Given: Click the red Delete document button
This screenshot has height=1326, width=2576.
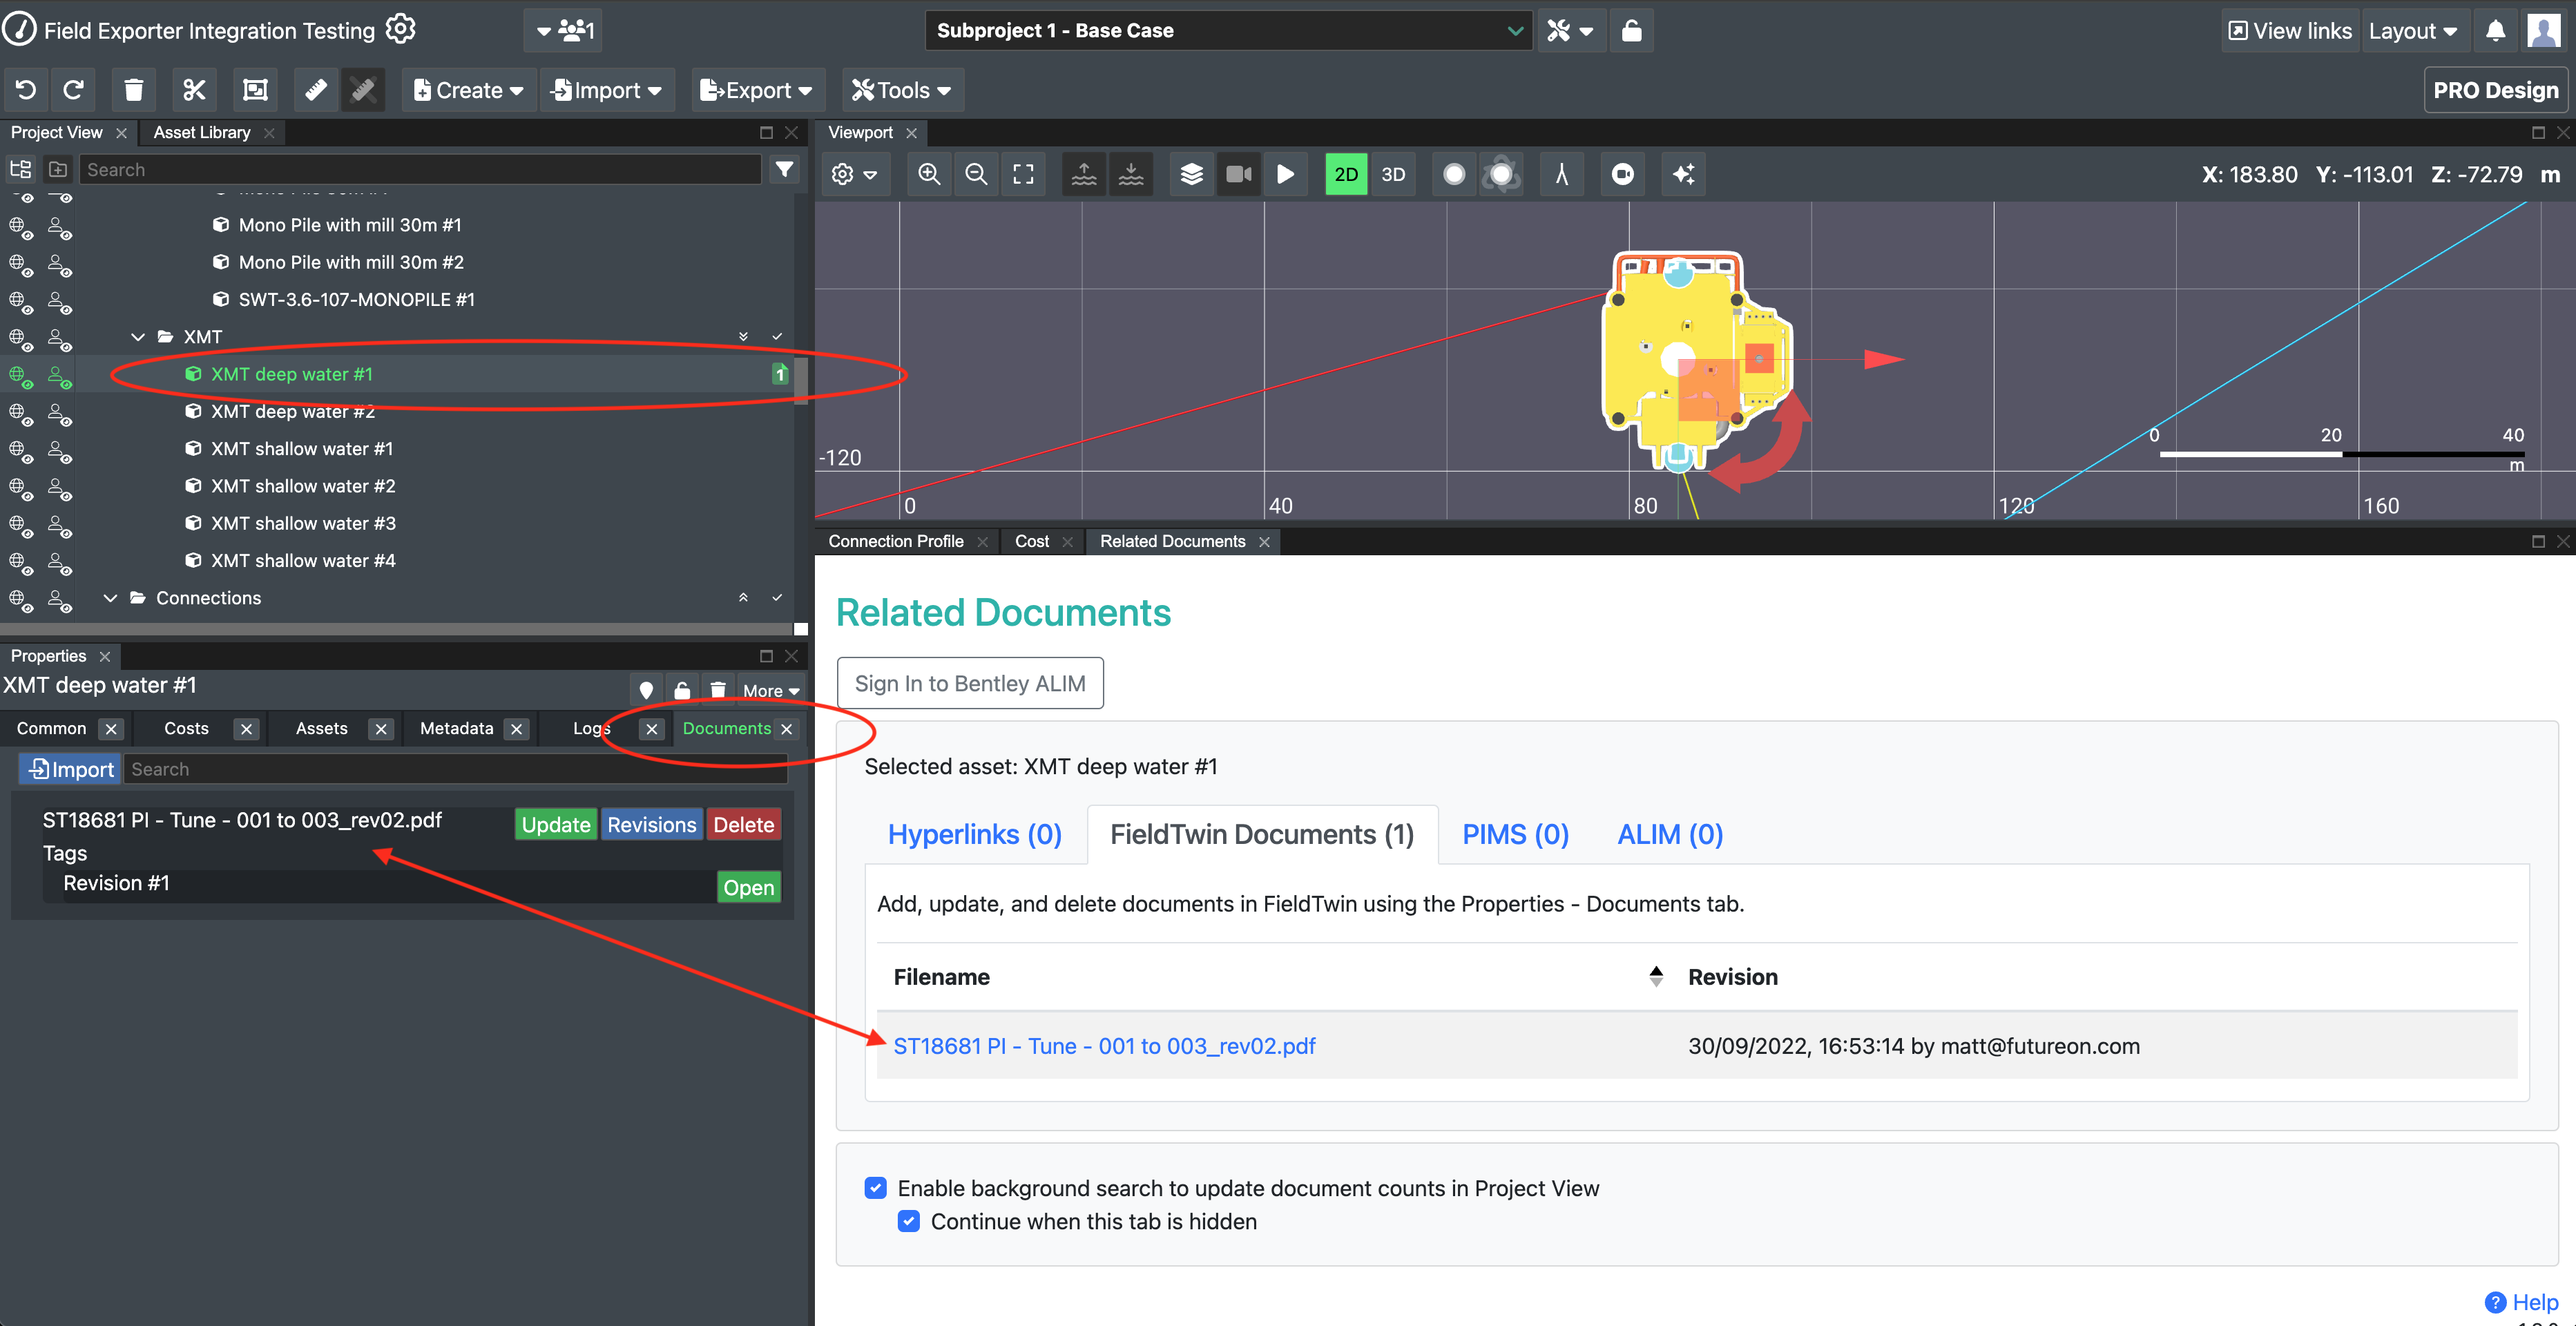Looking at the screenshot, I should point(743,824).
